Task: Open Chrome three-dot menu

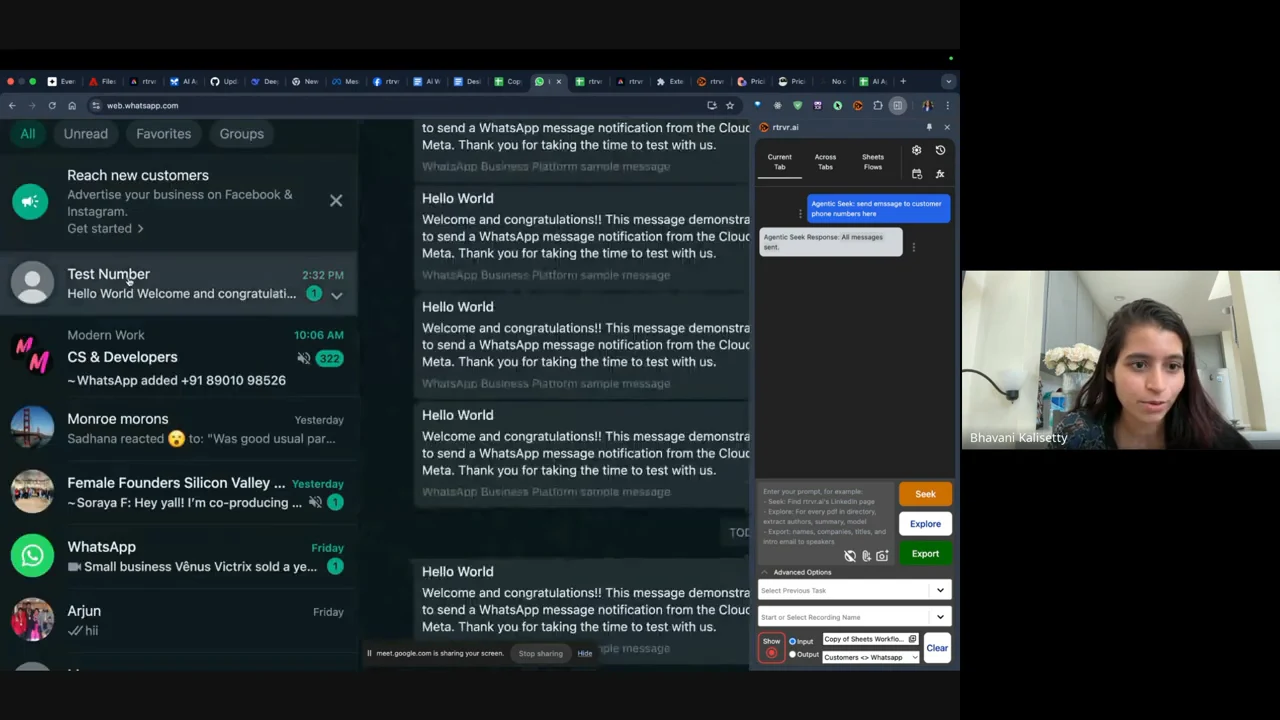Action: tap(947, 105)
